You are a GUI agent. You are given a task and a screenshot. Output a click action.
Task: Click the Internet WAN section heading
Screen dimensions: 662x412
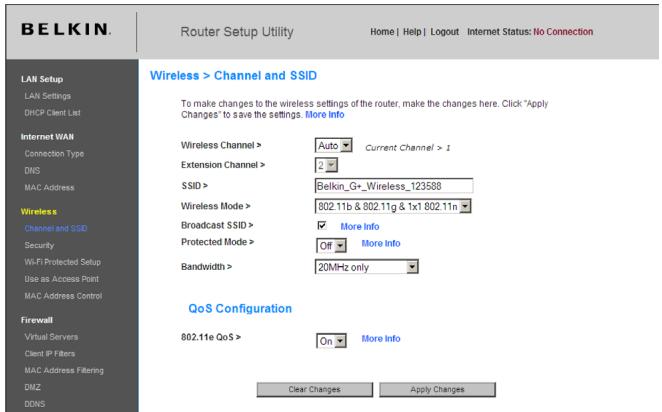click(x=47, y=137)
